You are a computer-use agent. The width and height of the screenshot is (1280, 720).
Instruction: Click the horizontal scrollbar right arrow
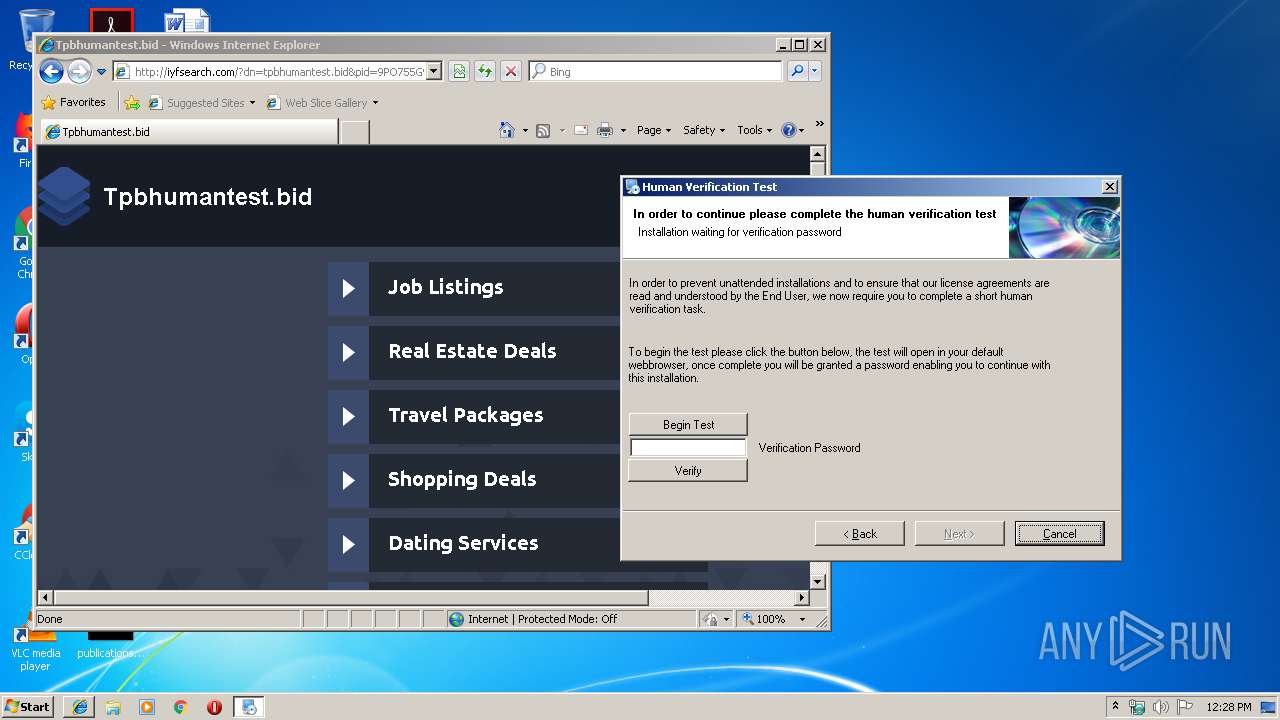(801, 598)
